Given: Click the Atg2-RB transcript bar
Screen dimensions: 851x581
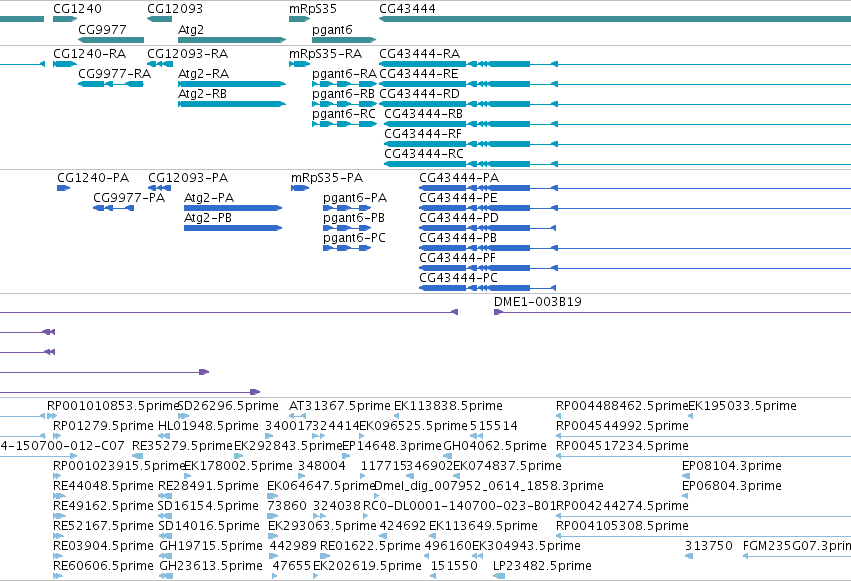Looking at the screenshot, I should pos(232,104).
